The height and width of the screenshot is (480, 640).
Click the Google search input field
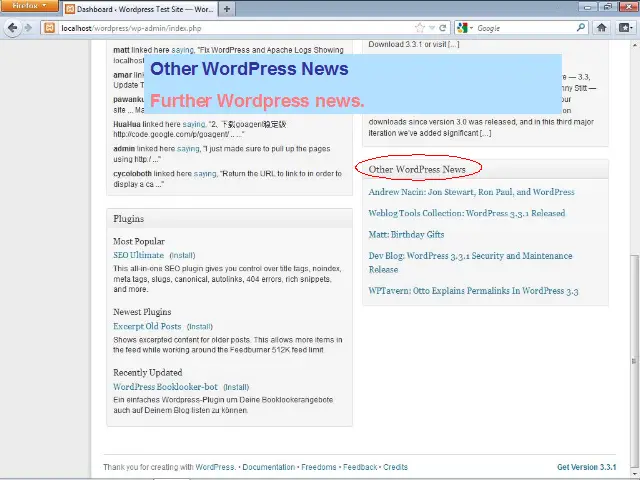click(525, 28)
